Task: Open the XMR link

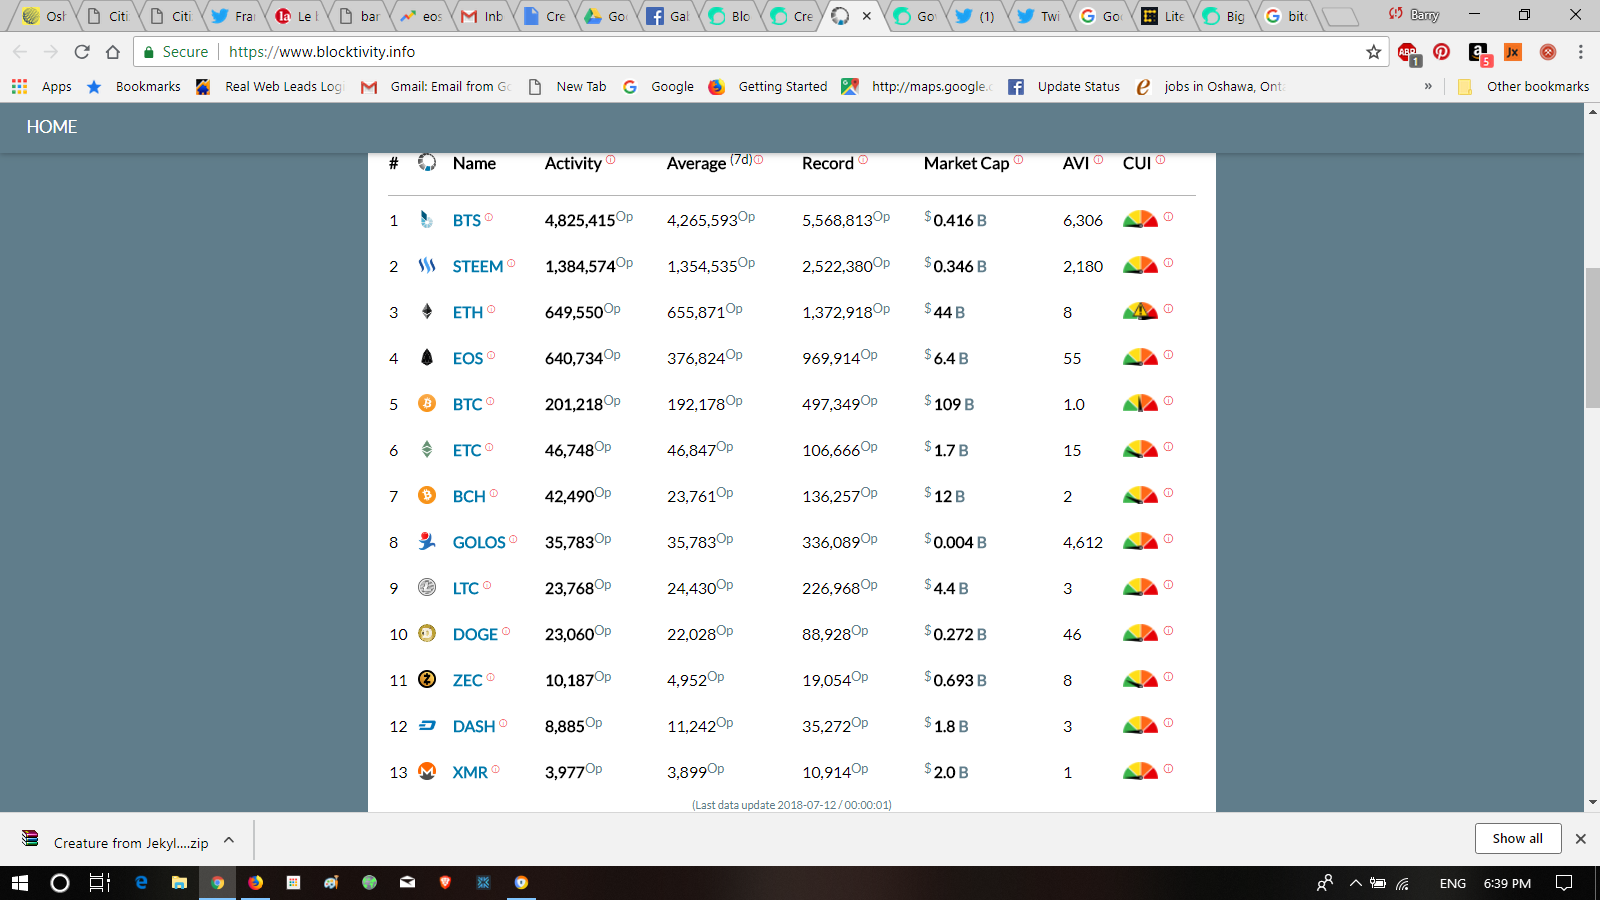Action: (470, 772)
